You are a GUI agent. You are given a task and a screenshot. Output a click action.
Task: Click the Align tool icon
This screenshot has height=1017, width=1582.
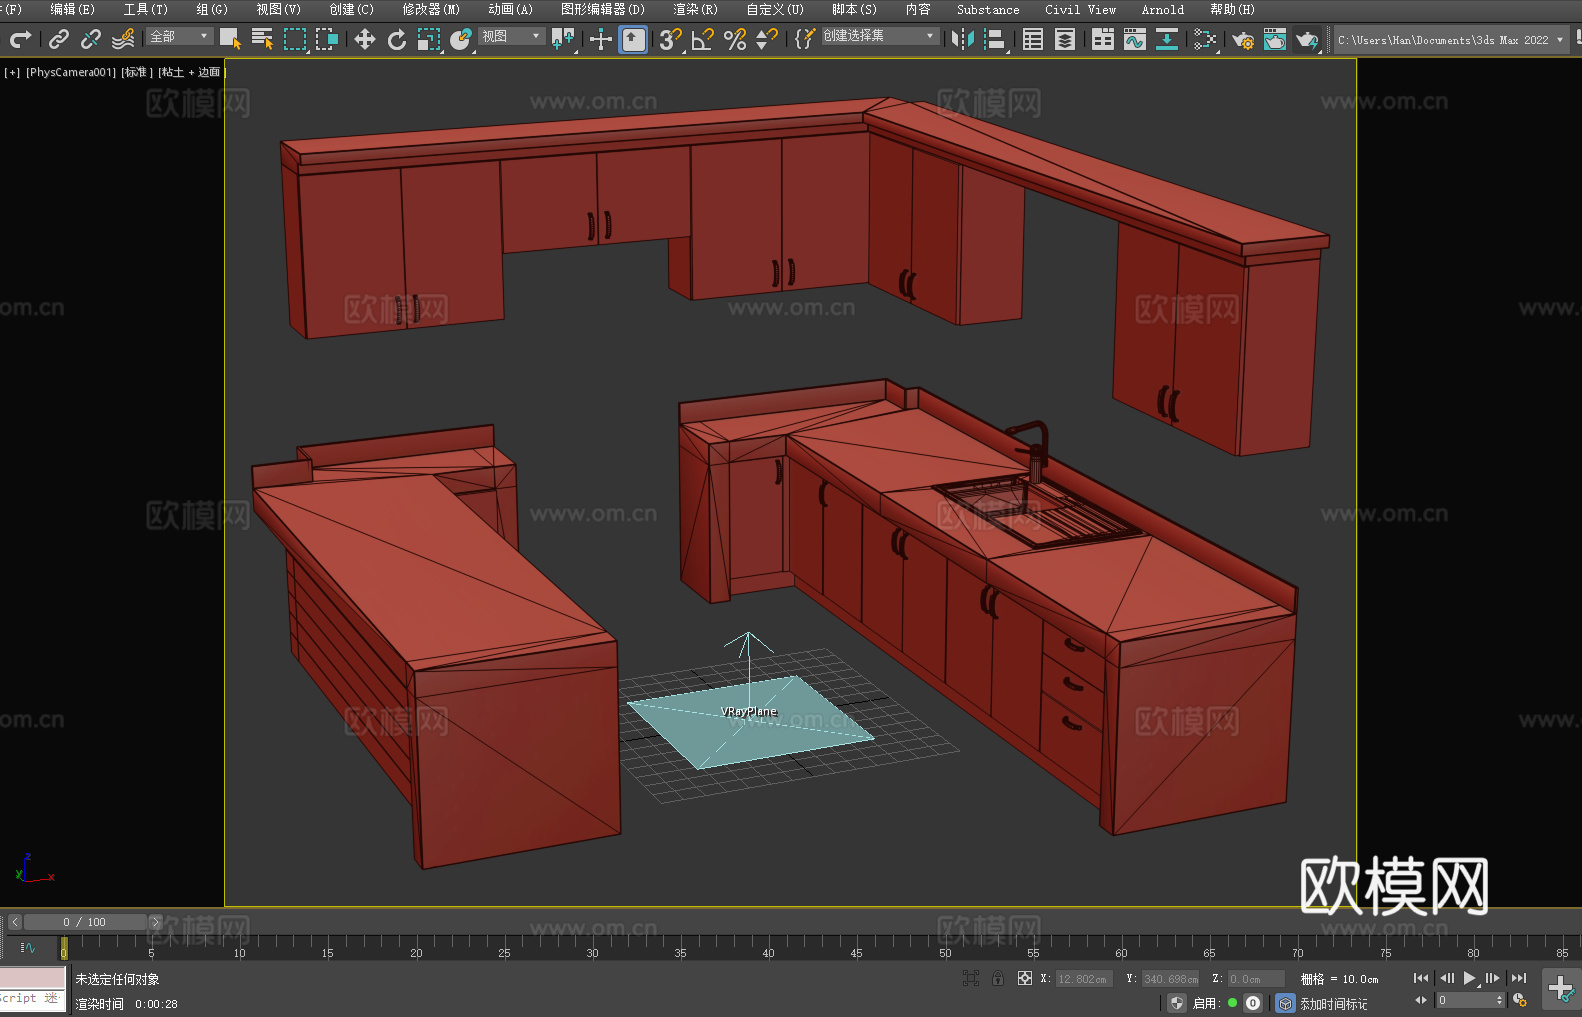[995, 39]
